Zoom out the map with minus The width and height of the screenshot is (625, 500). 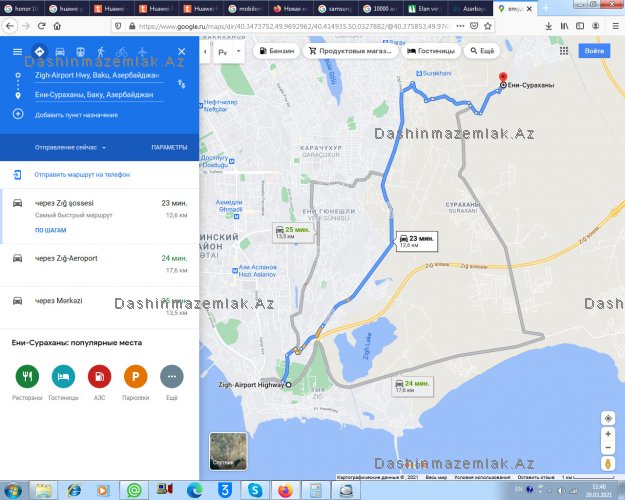coord(608,448)
